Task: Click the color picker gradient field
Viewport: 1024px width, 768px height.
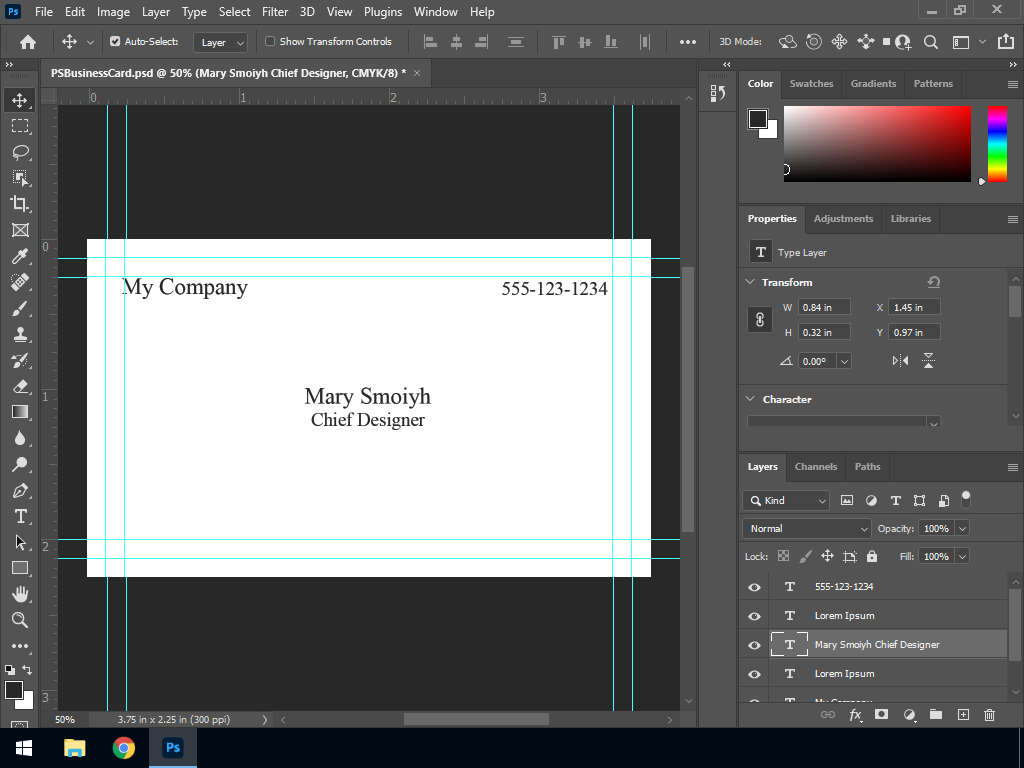Action: coord(876,144)
